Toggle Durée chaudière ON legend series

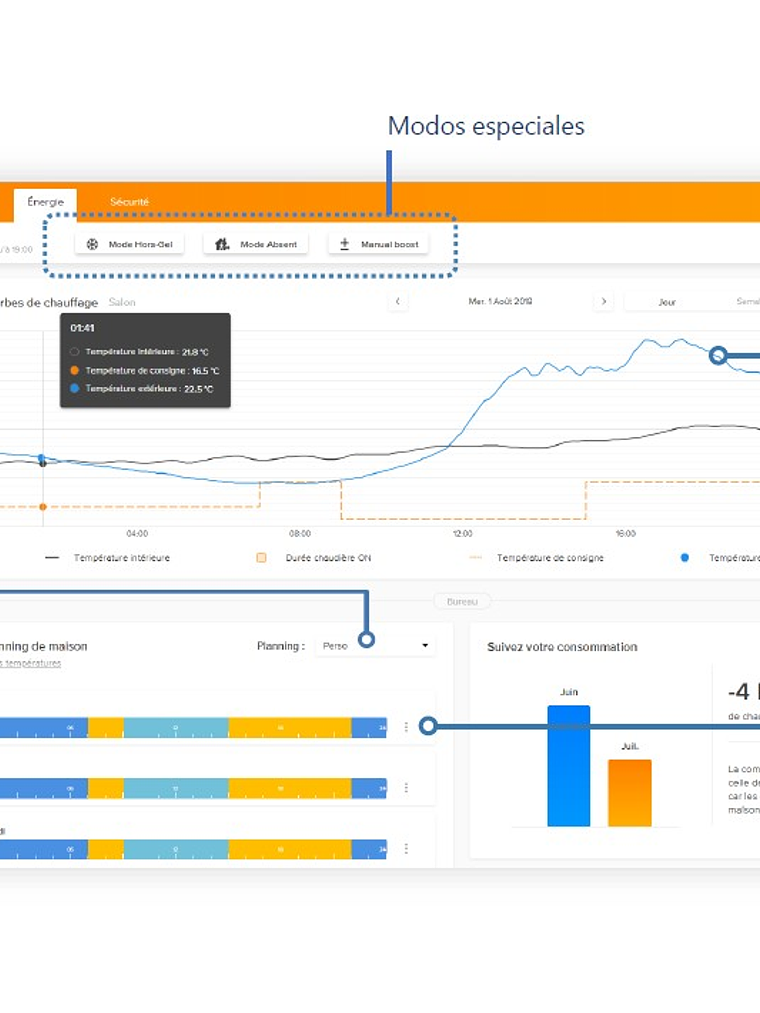[x=313, y=558]
